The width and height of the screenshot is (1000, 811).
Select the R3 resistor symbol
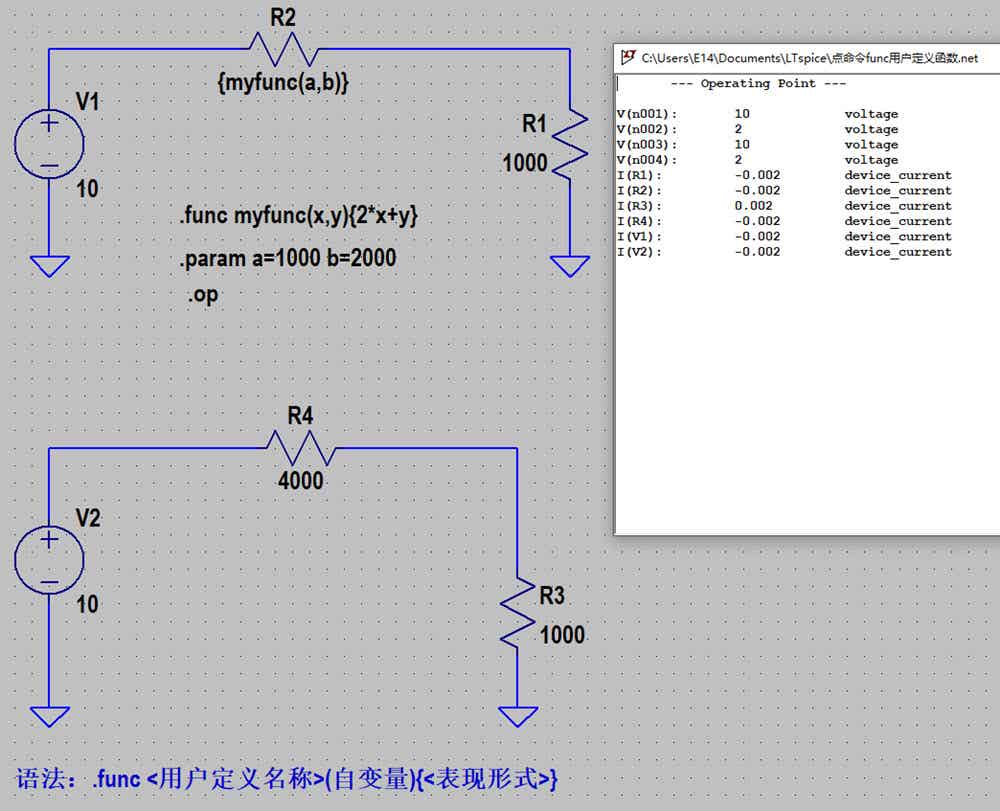517,613
